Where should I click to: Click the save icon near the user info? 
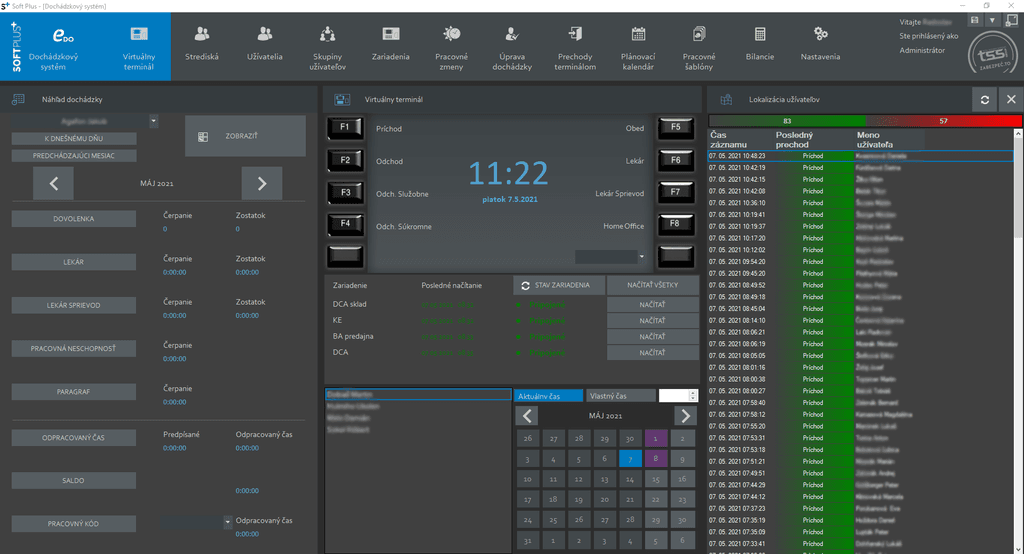point(973,20)
